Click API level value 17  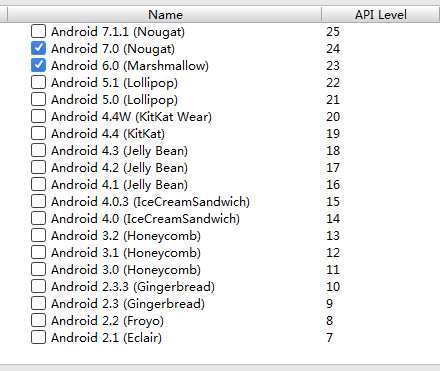[333, 168]
